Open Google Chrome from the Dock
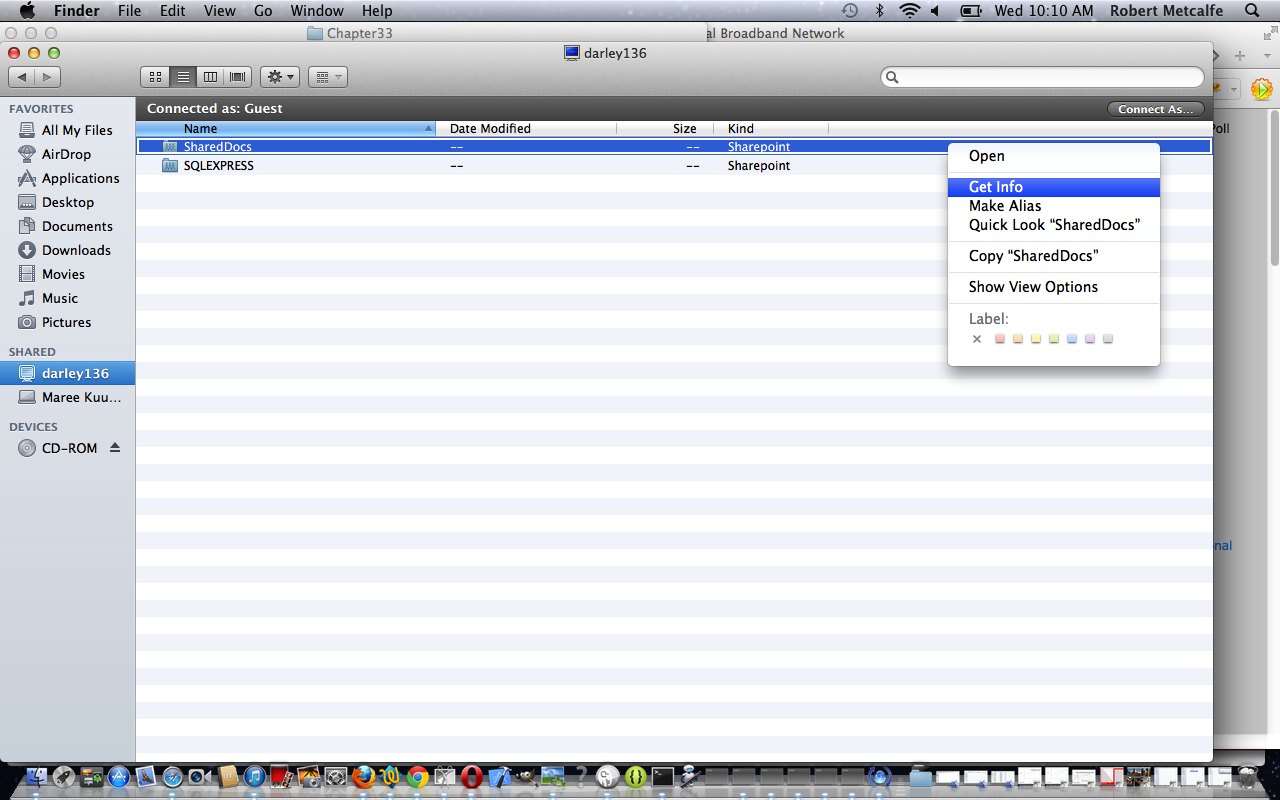The image size is (1280, 800). coord(418,776)
